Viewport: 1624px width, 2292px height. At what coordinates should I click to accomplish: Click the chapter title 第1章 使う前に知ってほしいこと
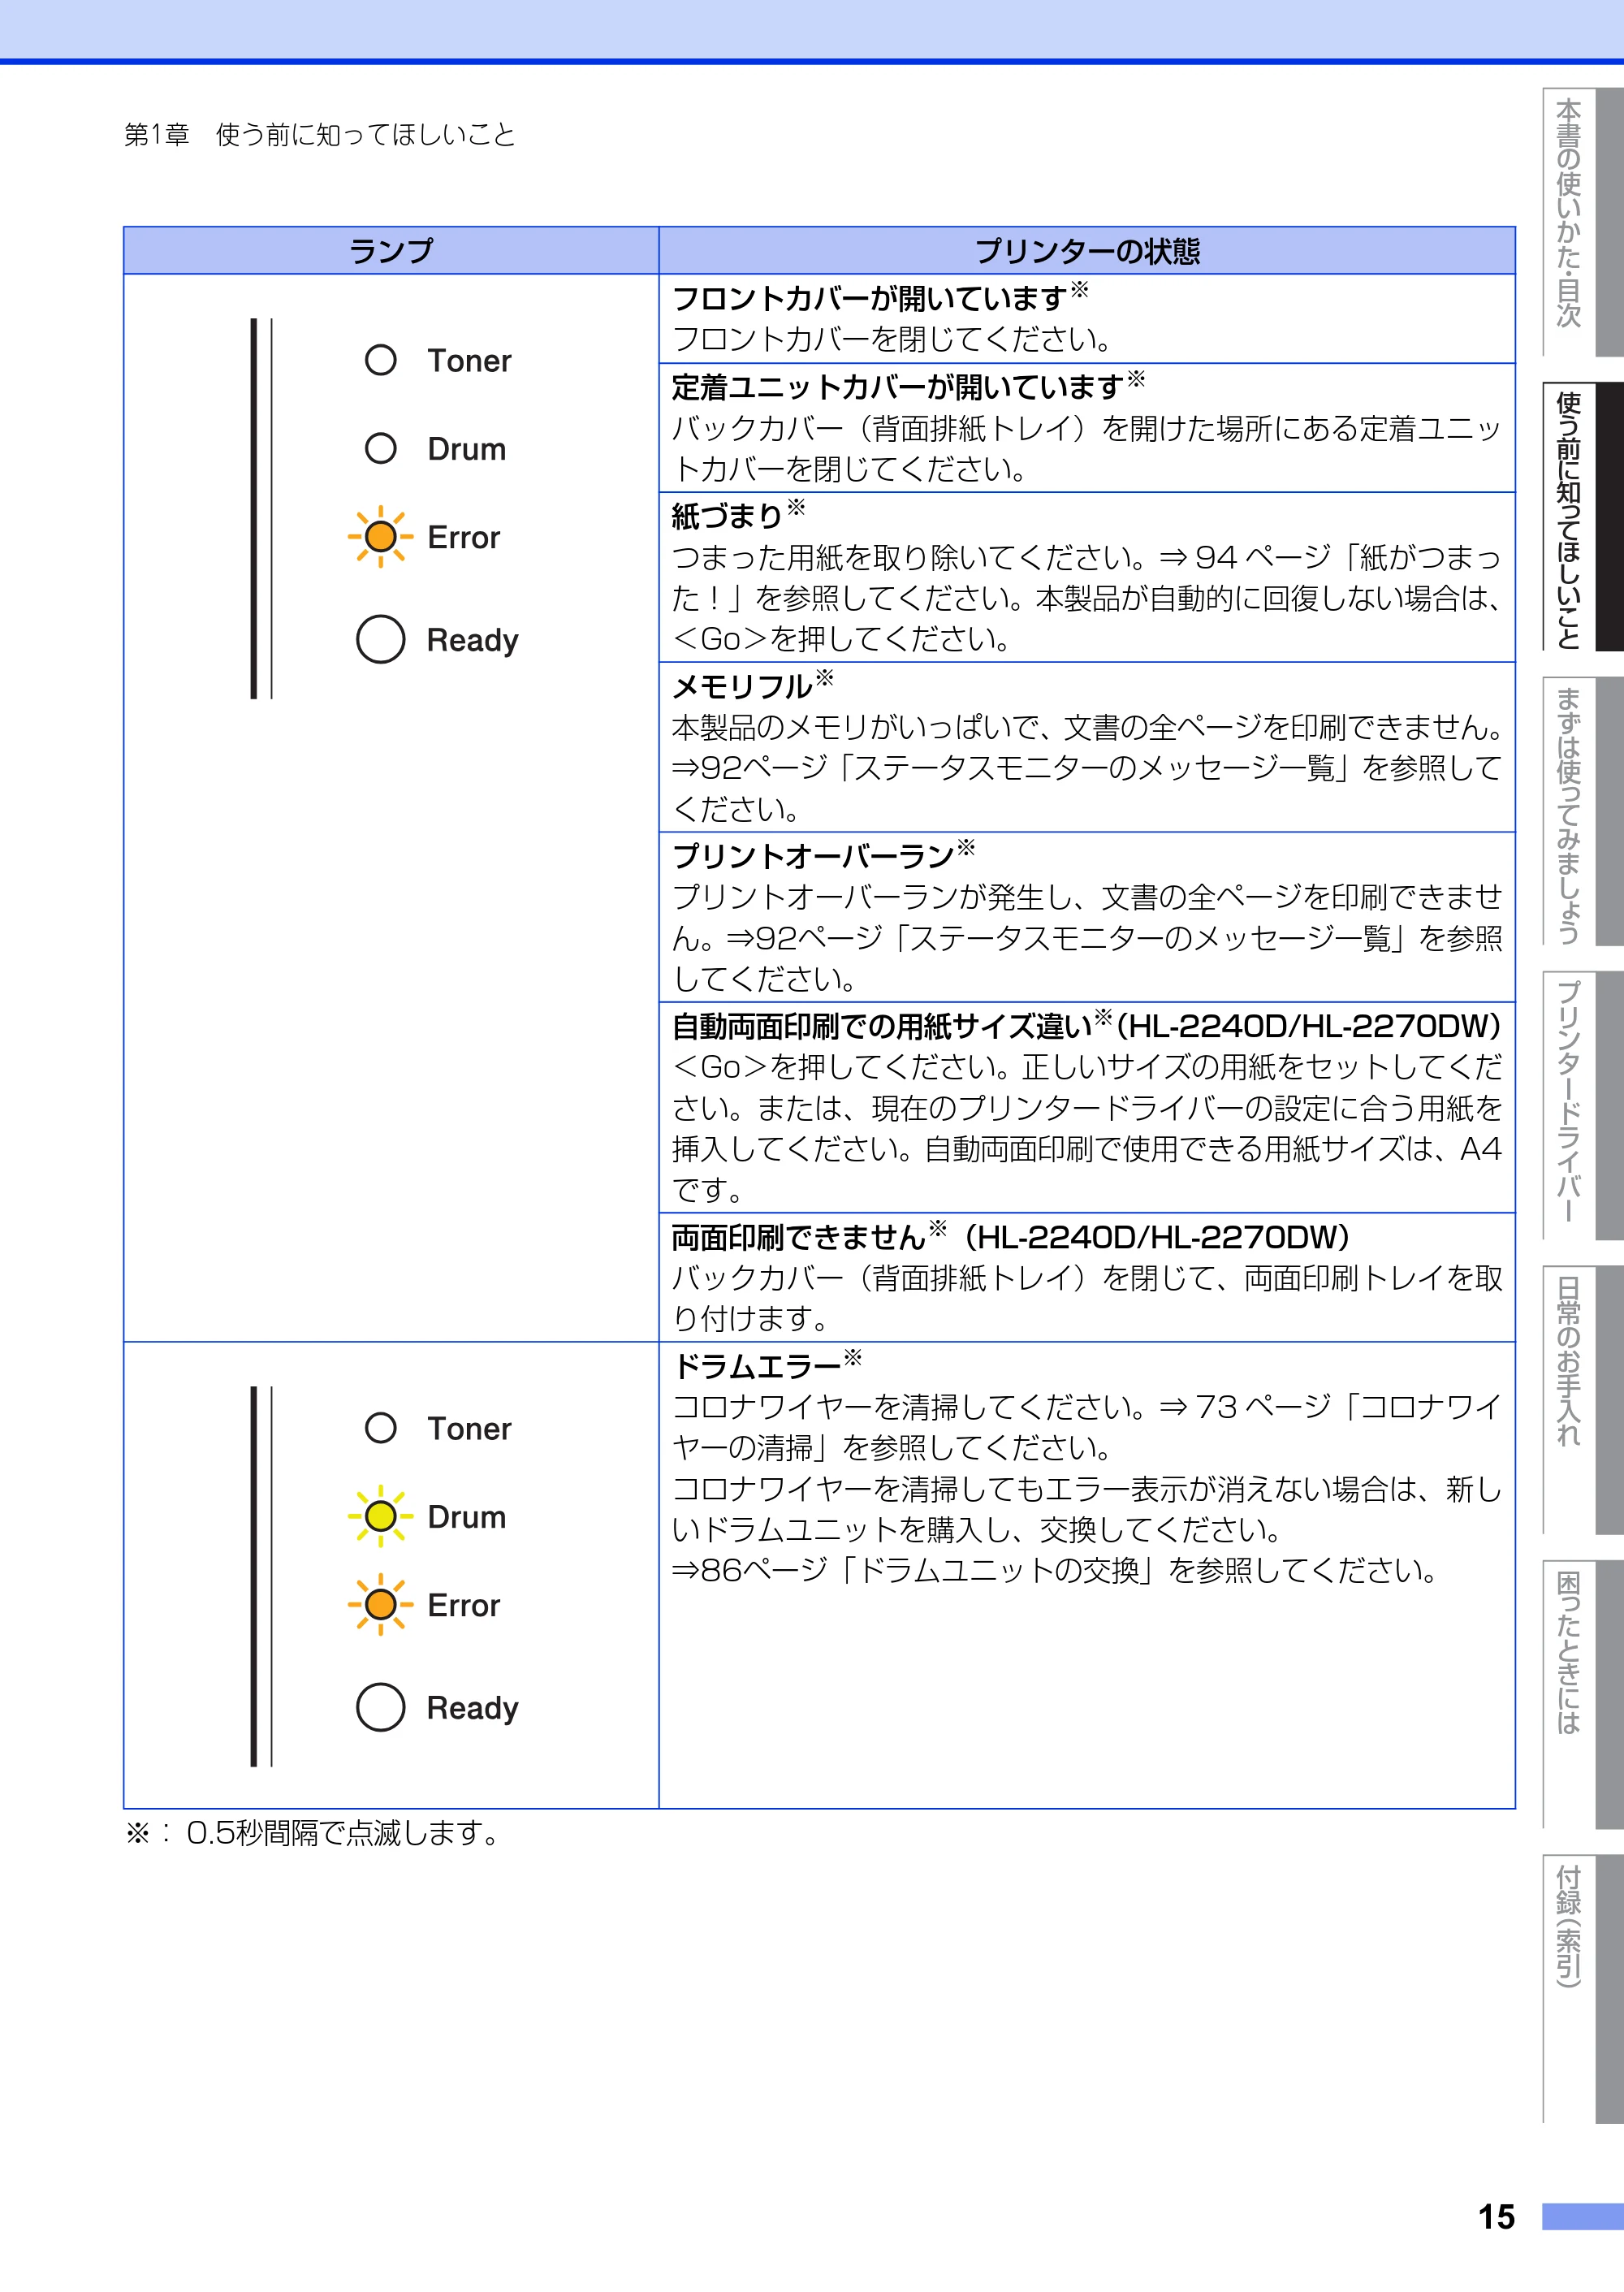[320, 134]
